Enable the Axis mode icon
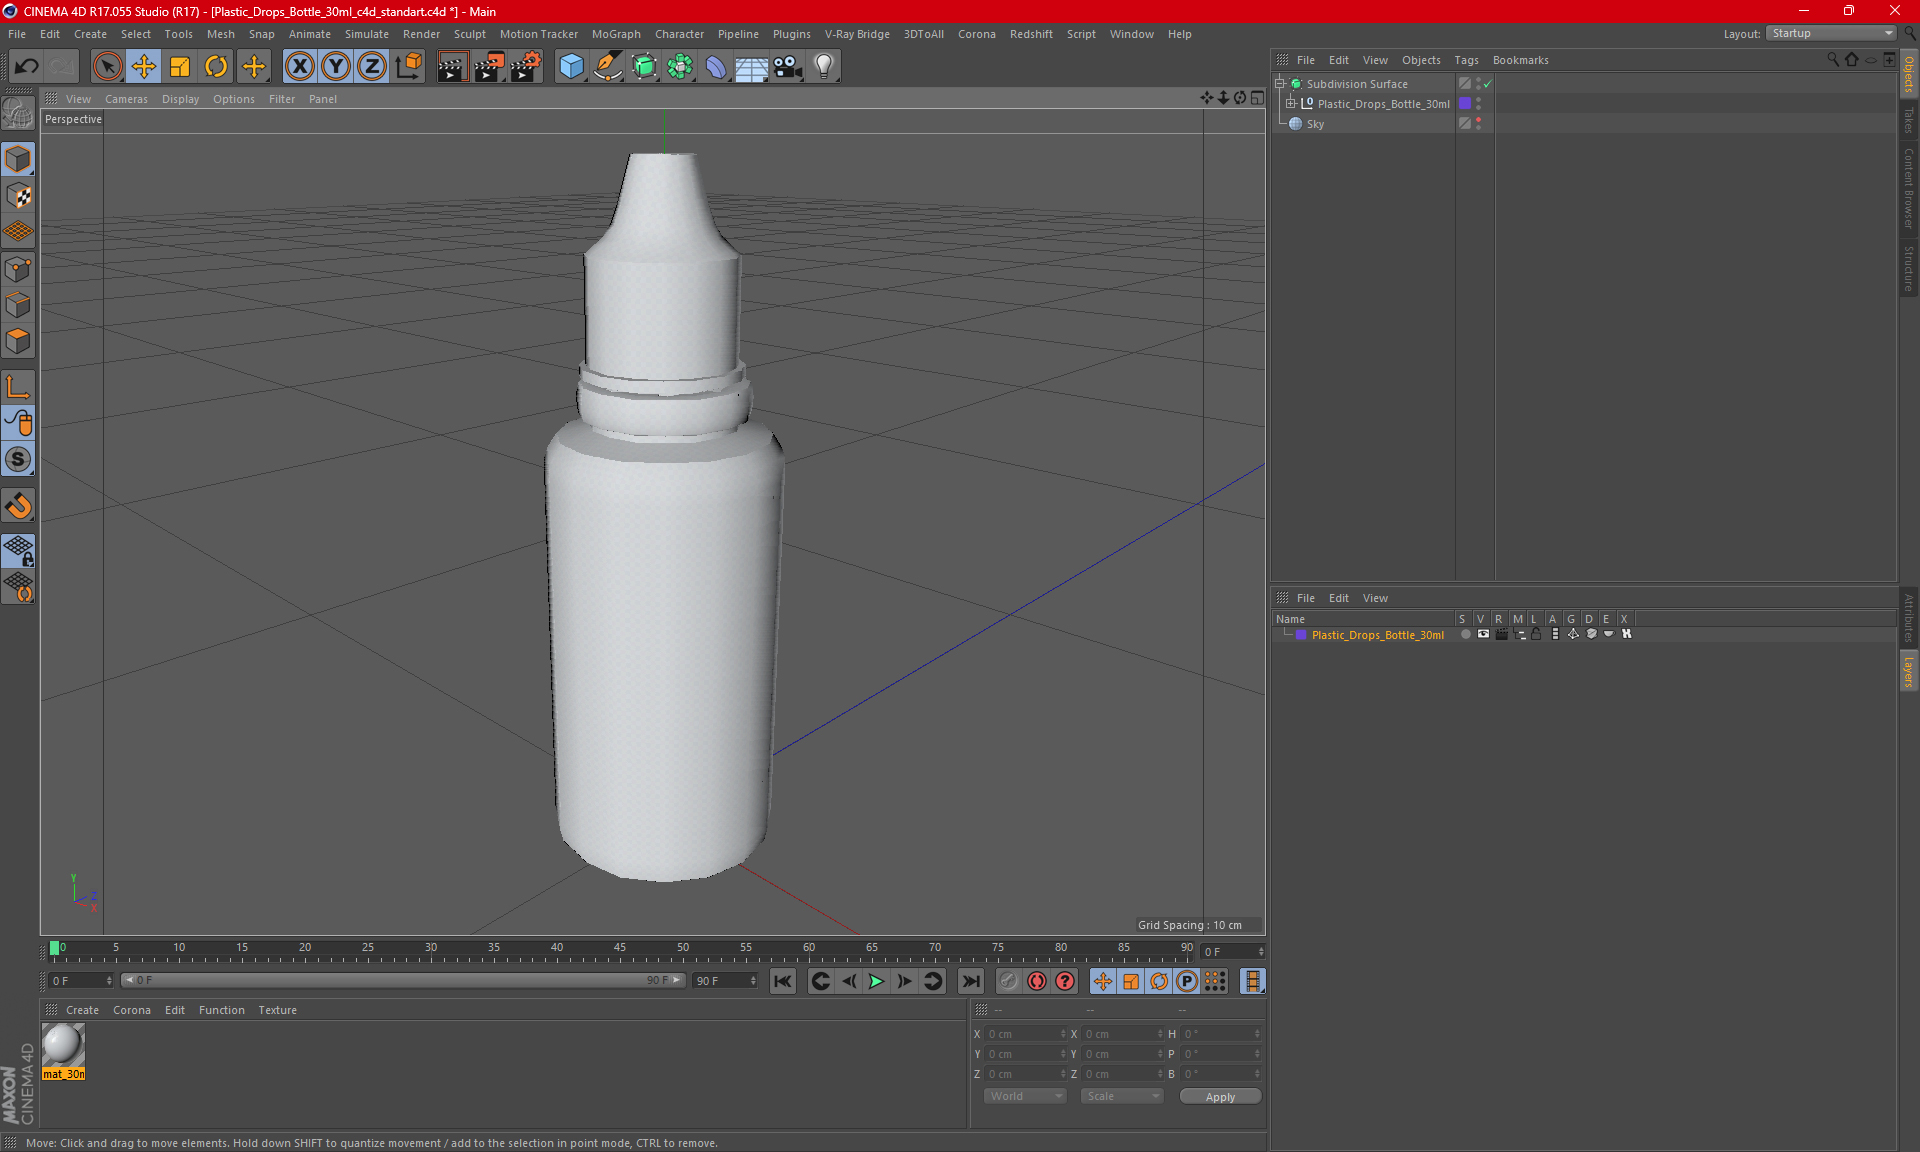The width and height of the screenshot is (1920, 1152). tap(18, 386)
